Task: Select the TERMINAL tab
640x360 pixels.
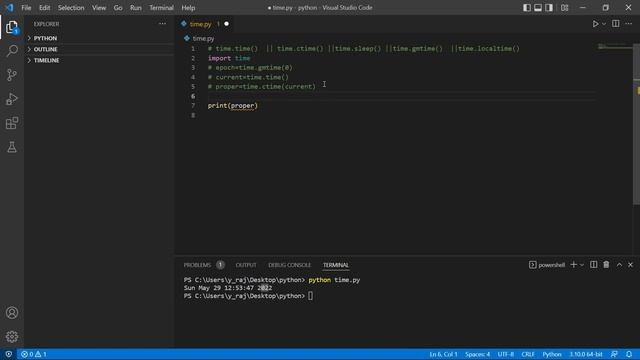Action: [x=336, y=265]
